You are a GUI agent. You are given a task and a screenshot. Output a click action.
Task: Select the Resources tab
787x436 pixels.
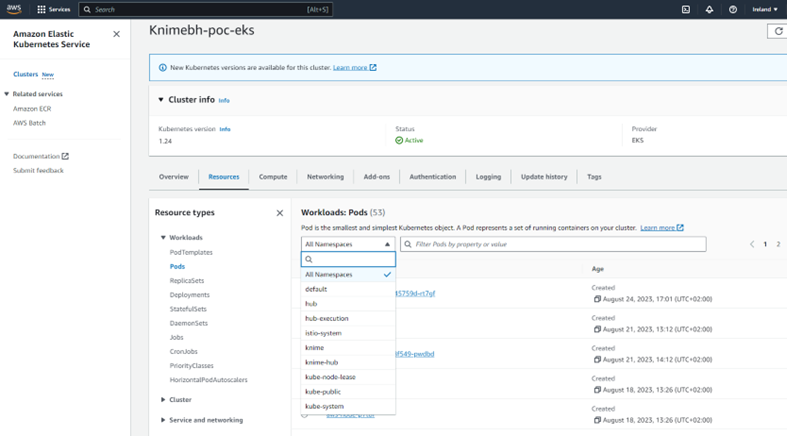224,177
